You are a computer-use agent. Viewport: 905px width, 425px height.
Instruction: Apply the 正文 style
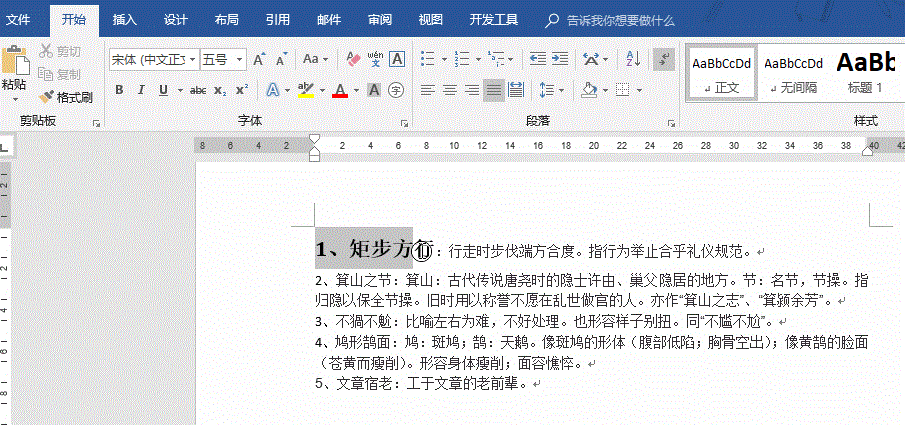[x=721, y=73]
